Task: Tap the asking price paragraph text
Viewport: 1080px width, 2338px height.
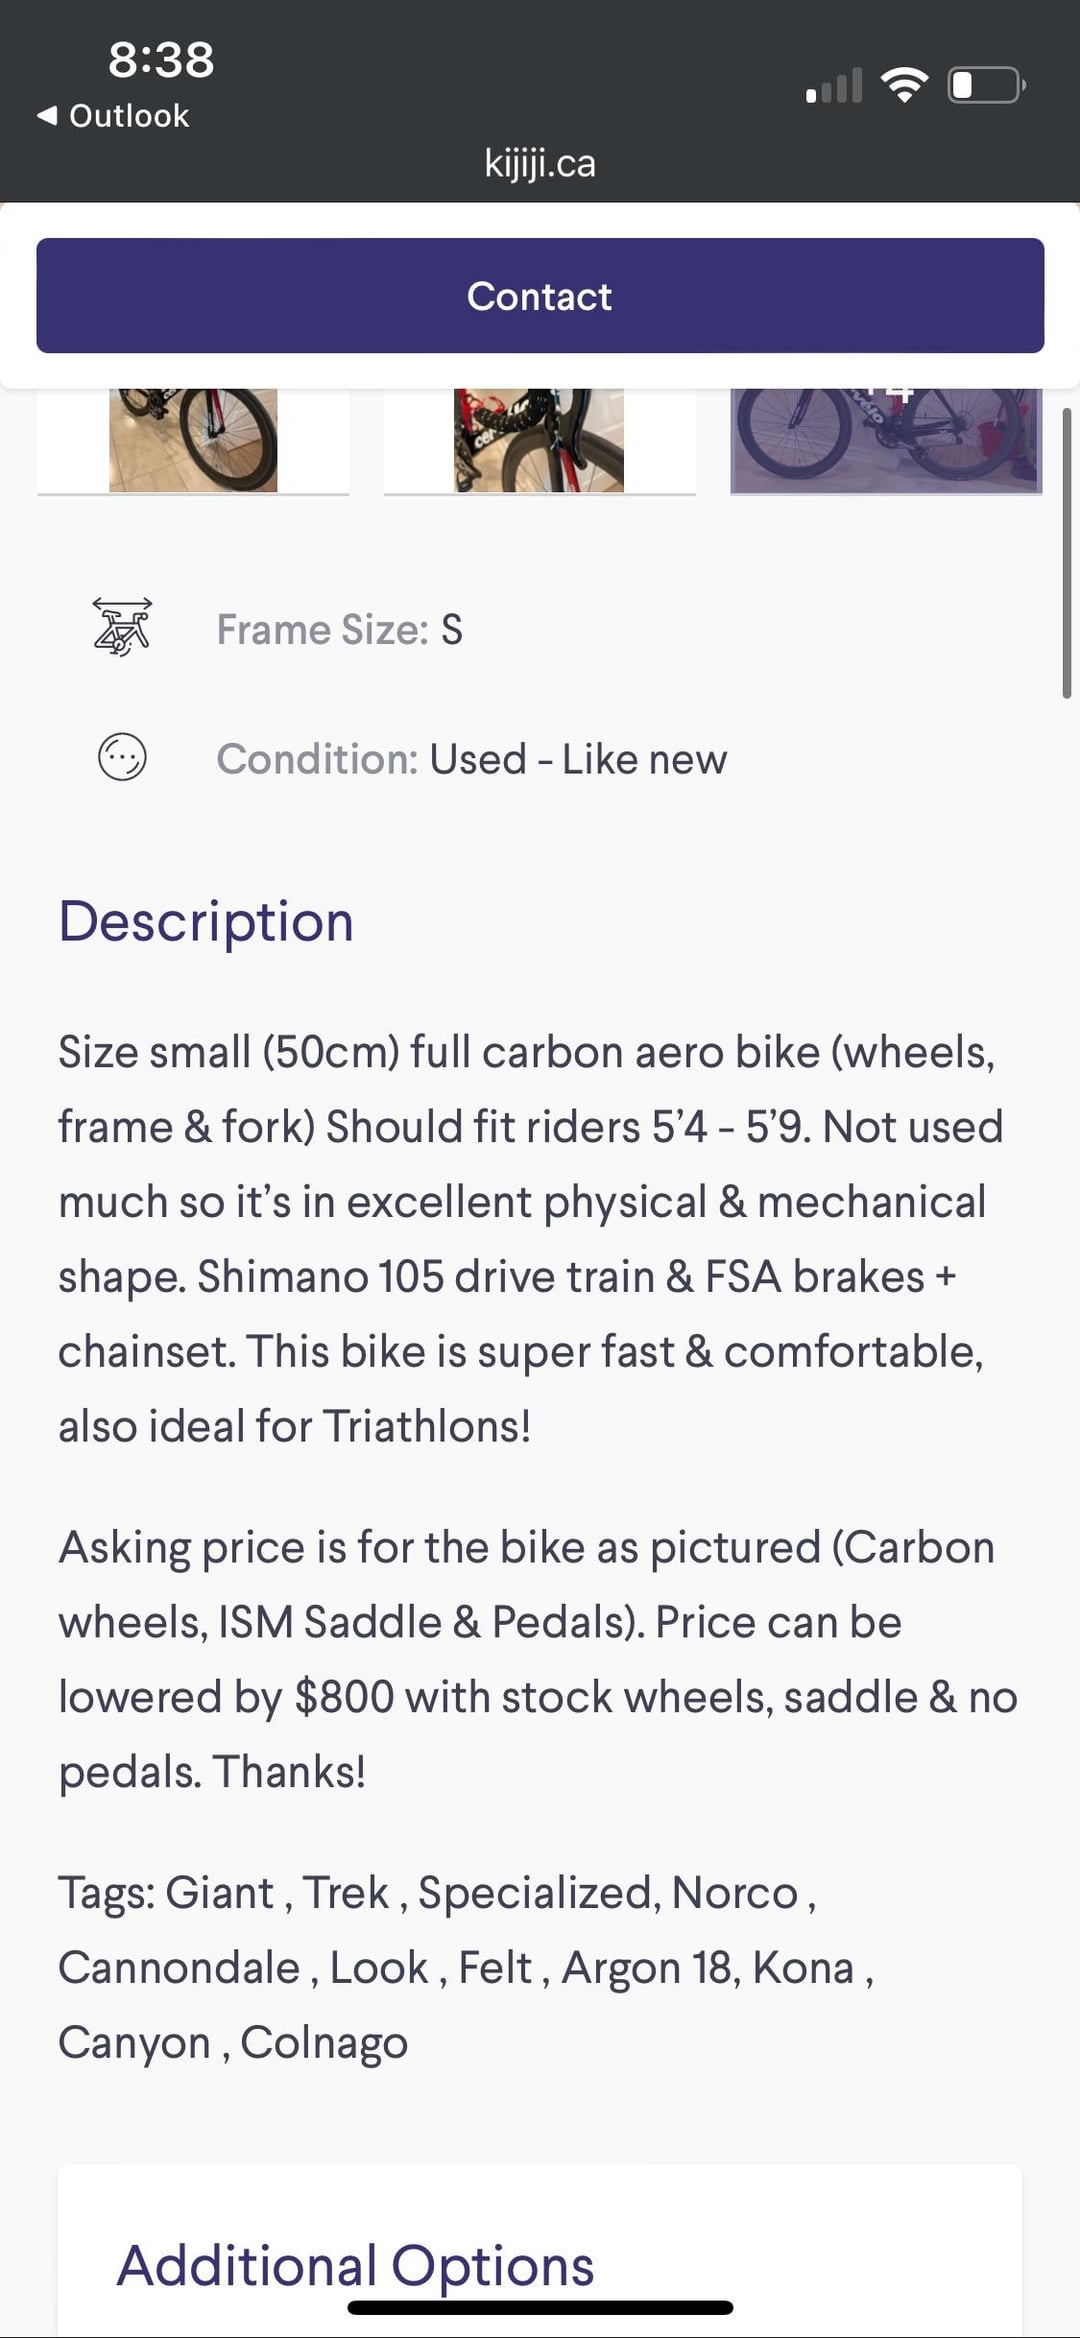Action: coord(538,1659)
